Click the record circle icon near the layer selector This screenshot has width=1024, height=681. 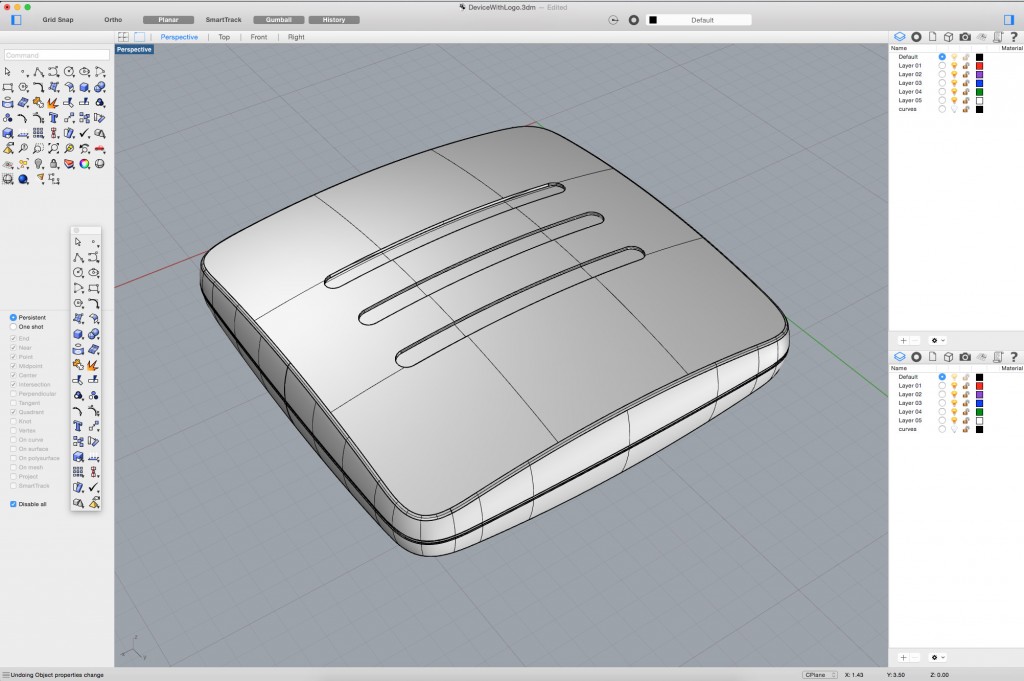coord(633,20)
